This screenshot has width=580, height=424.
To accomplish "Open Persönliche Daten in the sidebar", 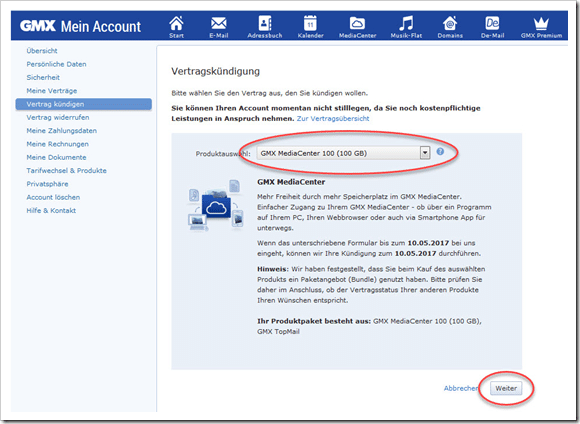I will 56,64.
